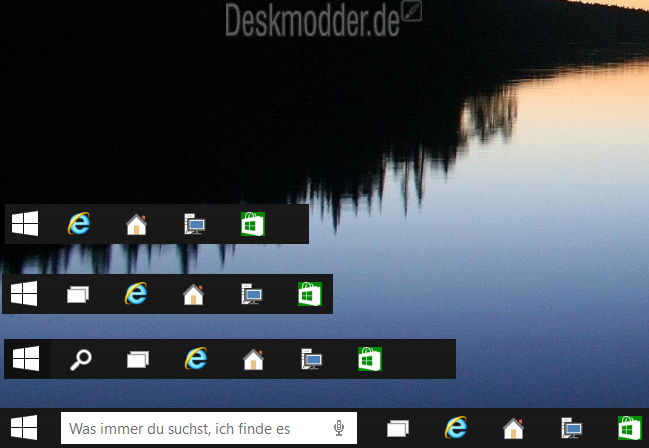The image size is (649, 448).
Task: Open Start on the taskbar lacking Task View
Action: pyautogui.click(x=25, y=224)
